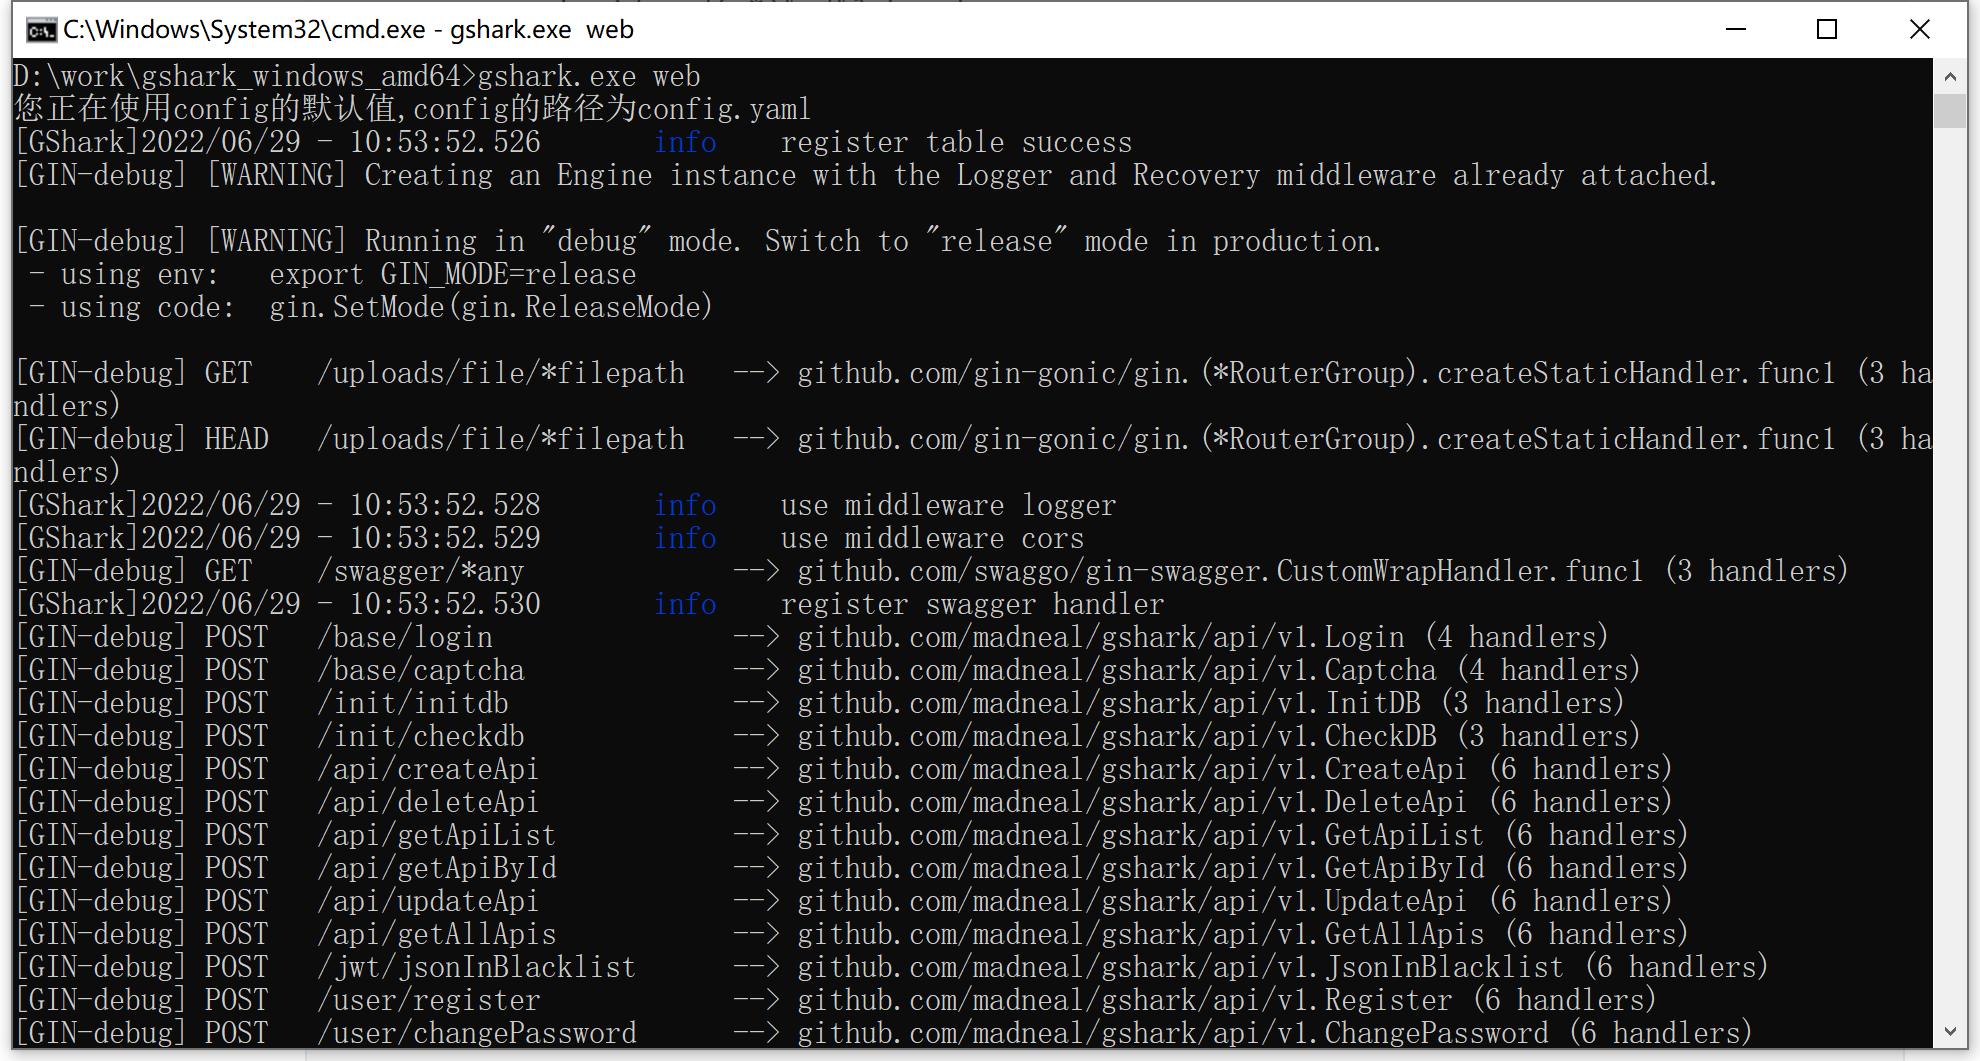1980x1061 pixels.
Task: Close the gshark.exe console window
Action: 1919,30
